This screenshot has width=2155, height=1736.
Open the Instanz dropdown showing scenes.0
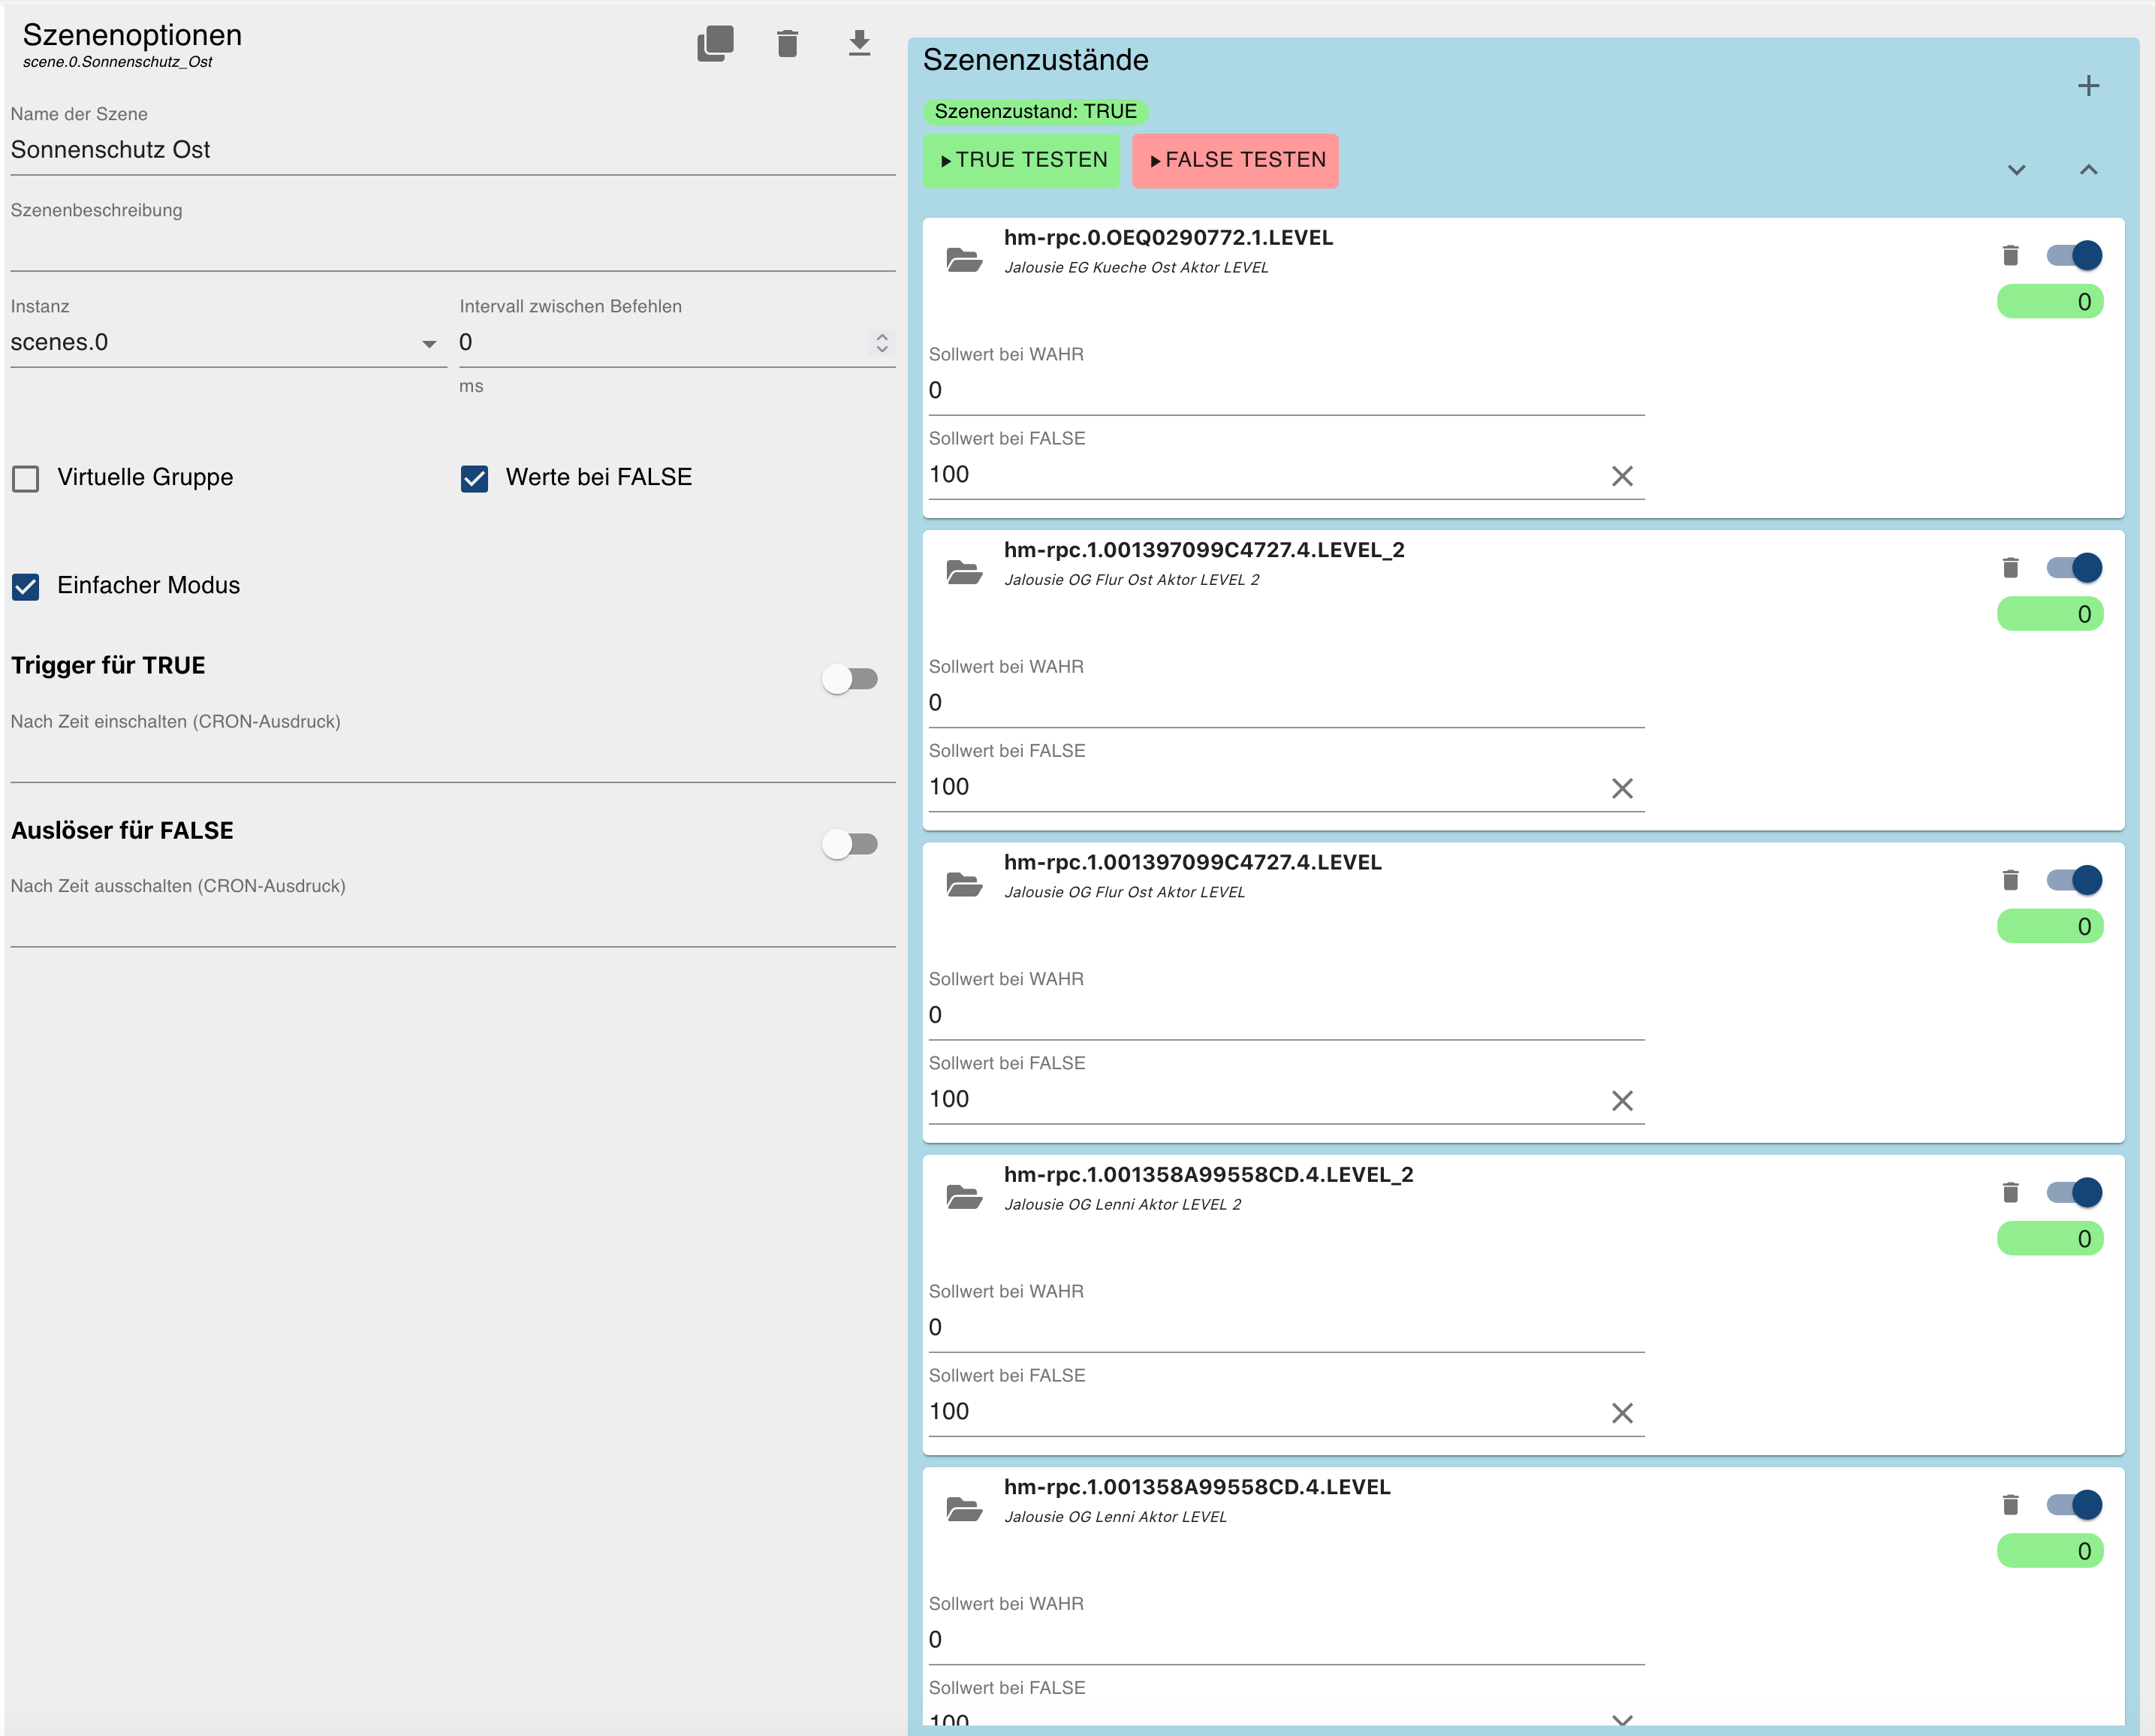pos(228,343)
